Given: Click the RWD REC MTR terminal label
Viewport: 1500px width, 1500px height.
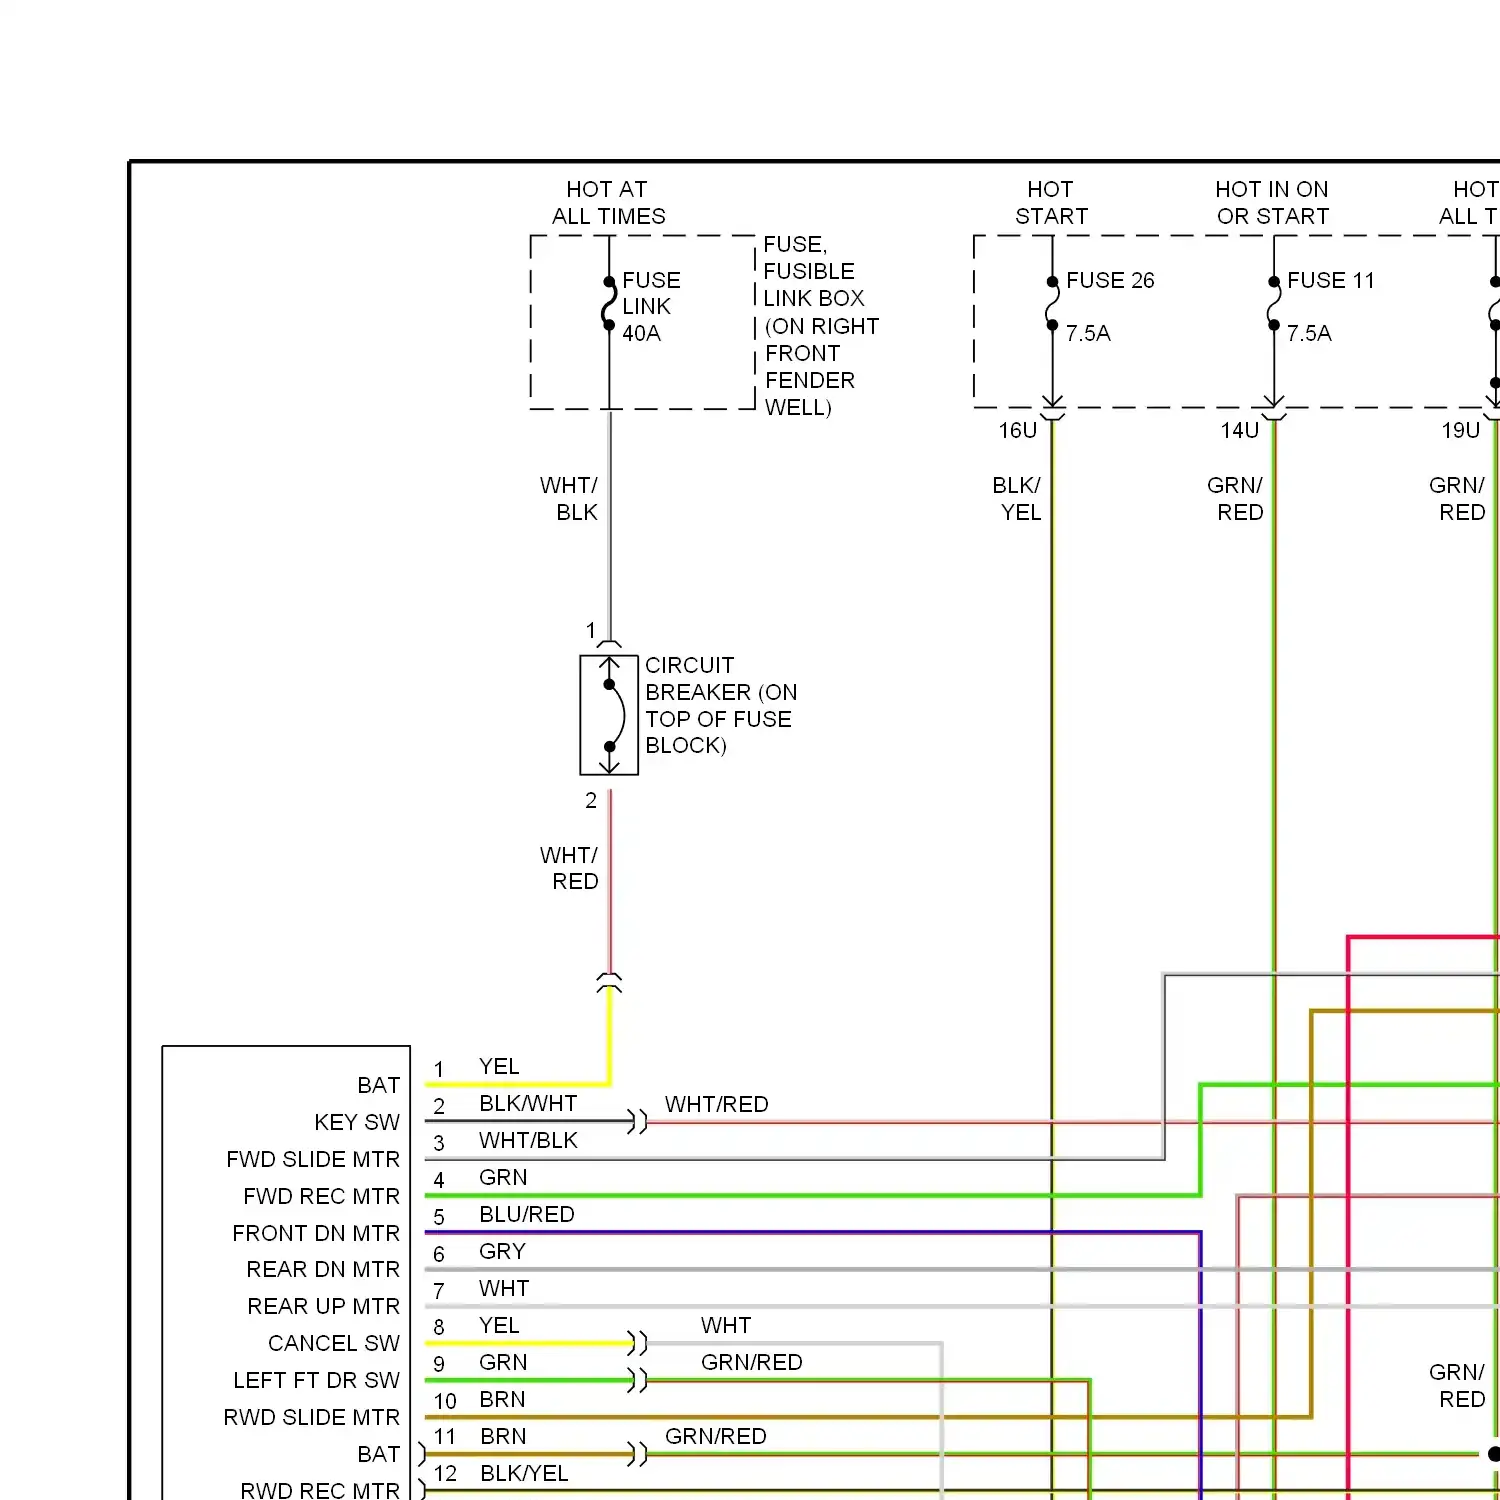Looking at the screenshot, I should point(320,1490).
